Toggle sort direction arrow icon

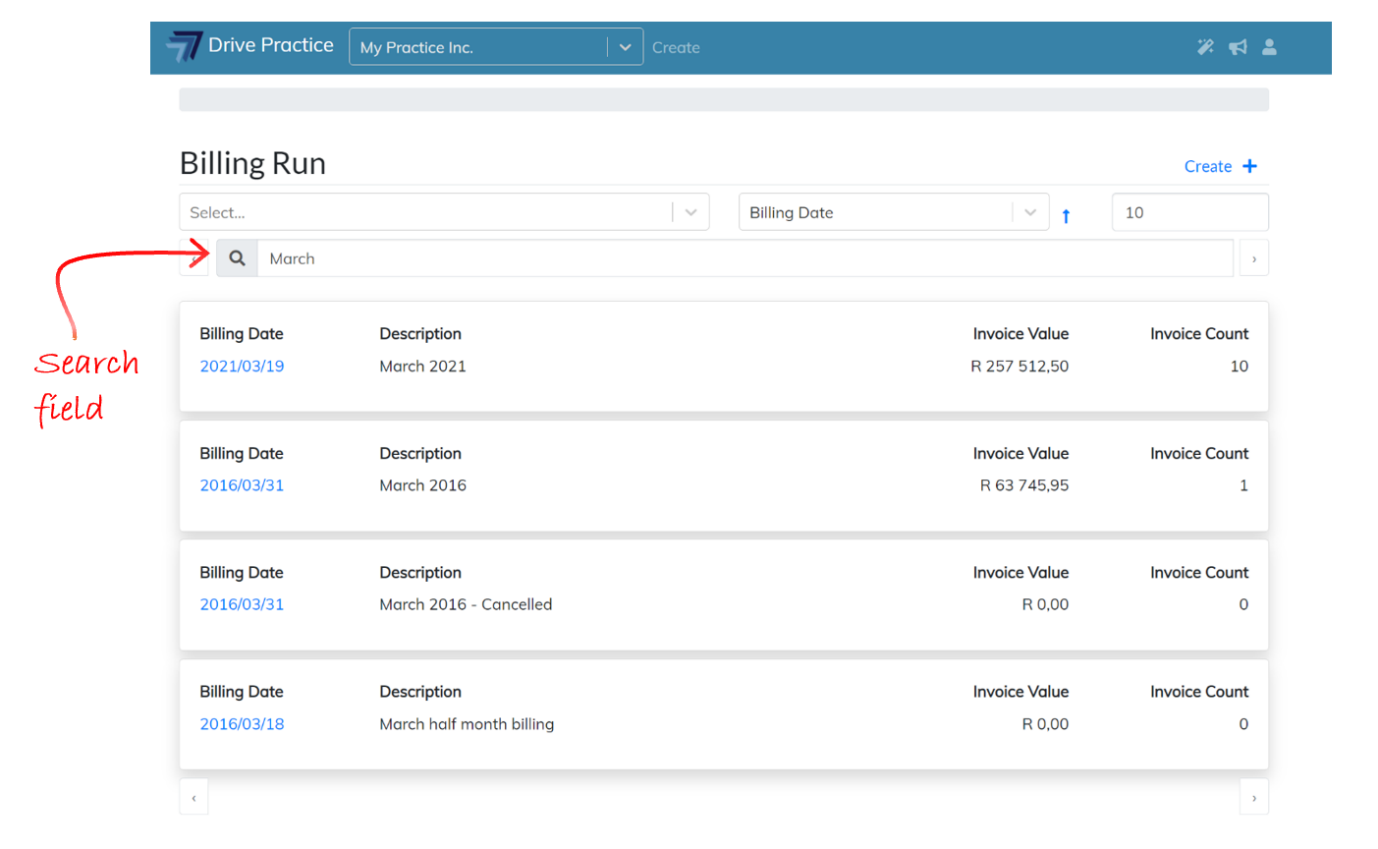pyautogui.click(x=1065, y=215)
